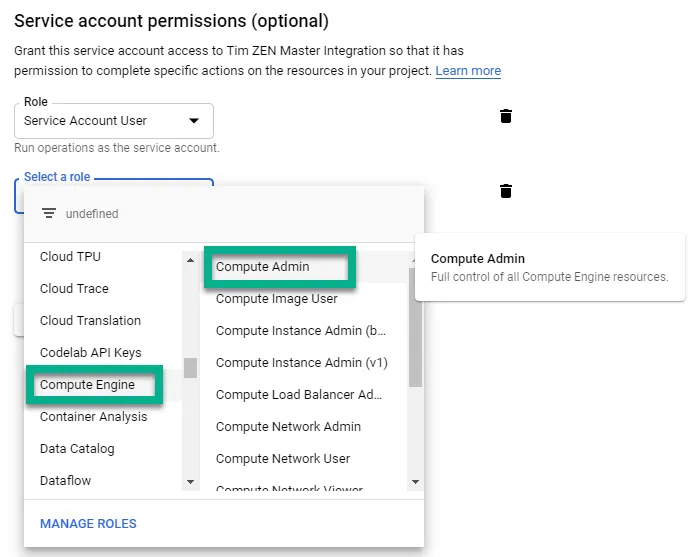Choose the Compute Admin role

pos(304,267)
